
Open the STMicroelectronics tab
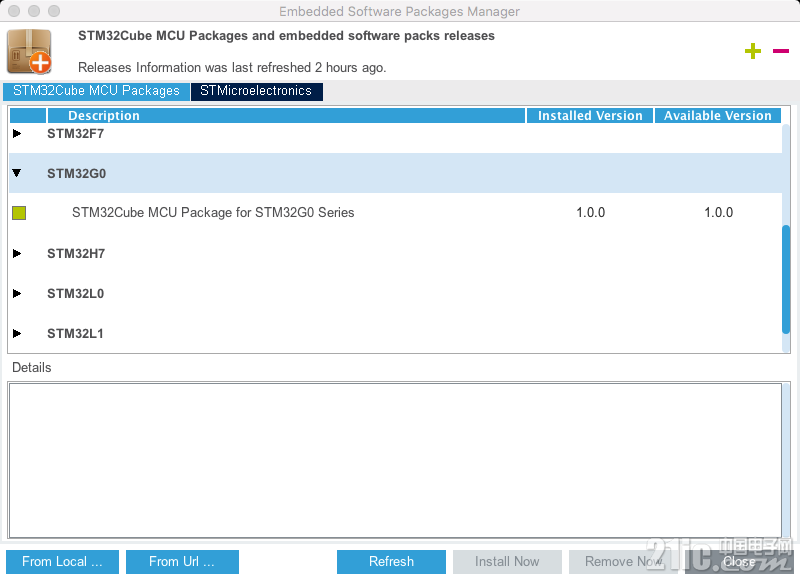tap(256, 91)
